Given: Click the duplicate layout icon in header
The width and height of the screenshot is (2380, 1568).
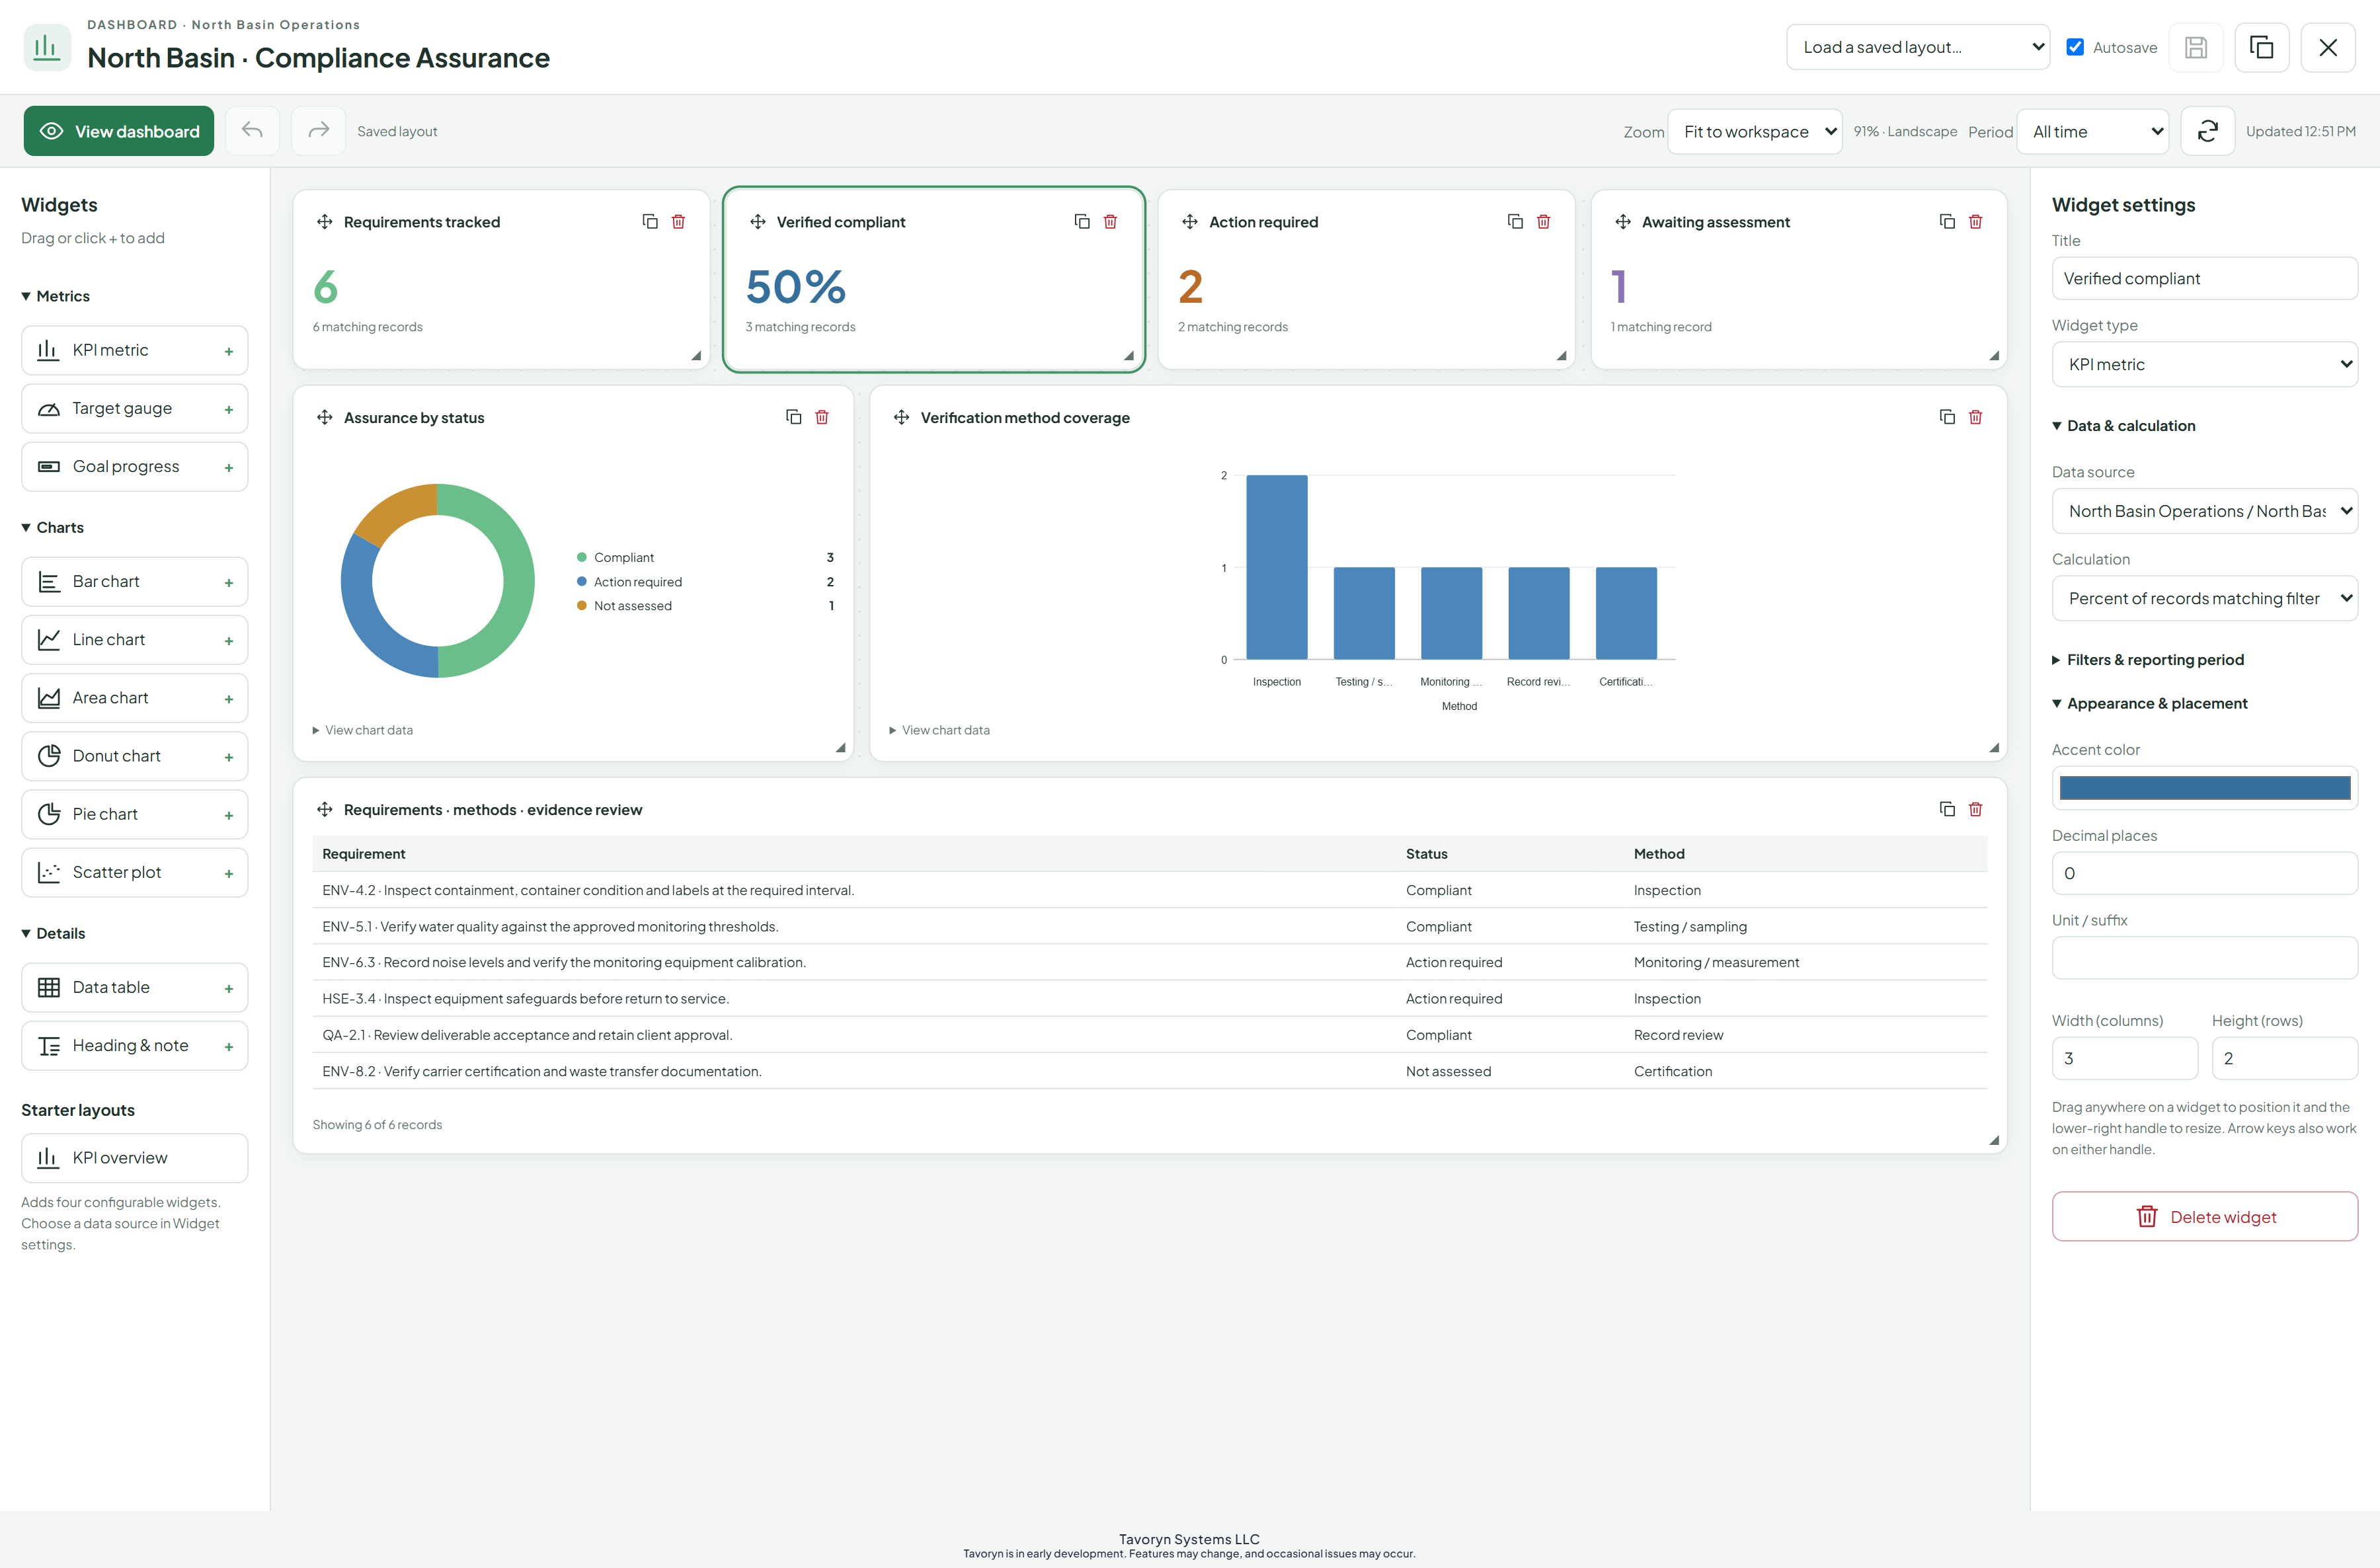Looking at the screenshot, I should 2261,47.
